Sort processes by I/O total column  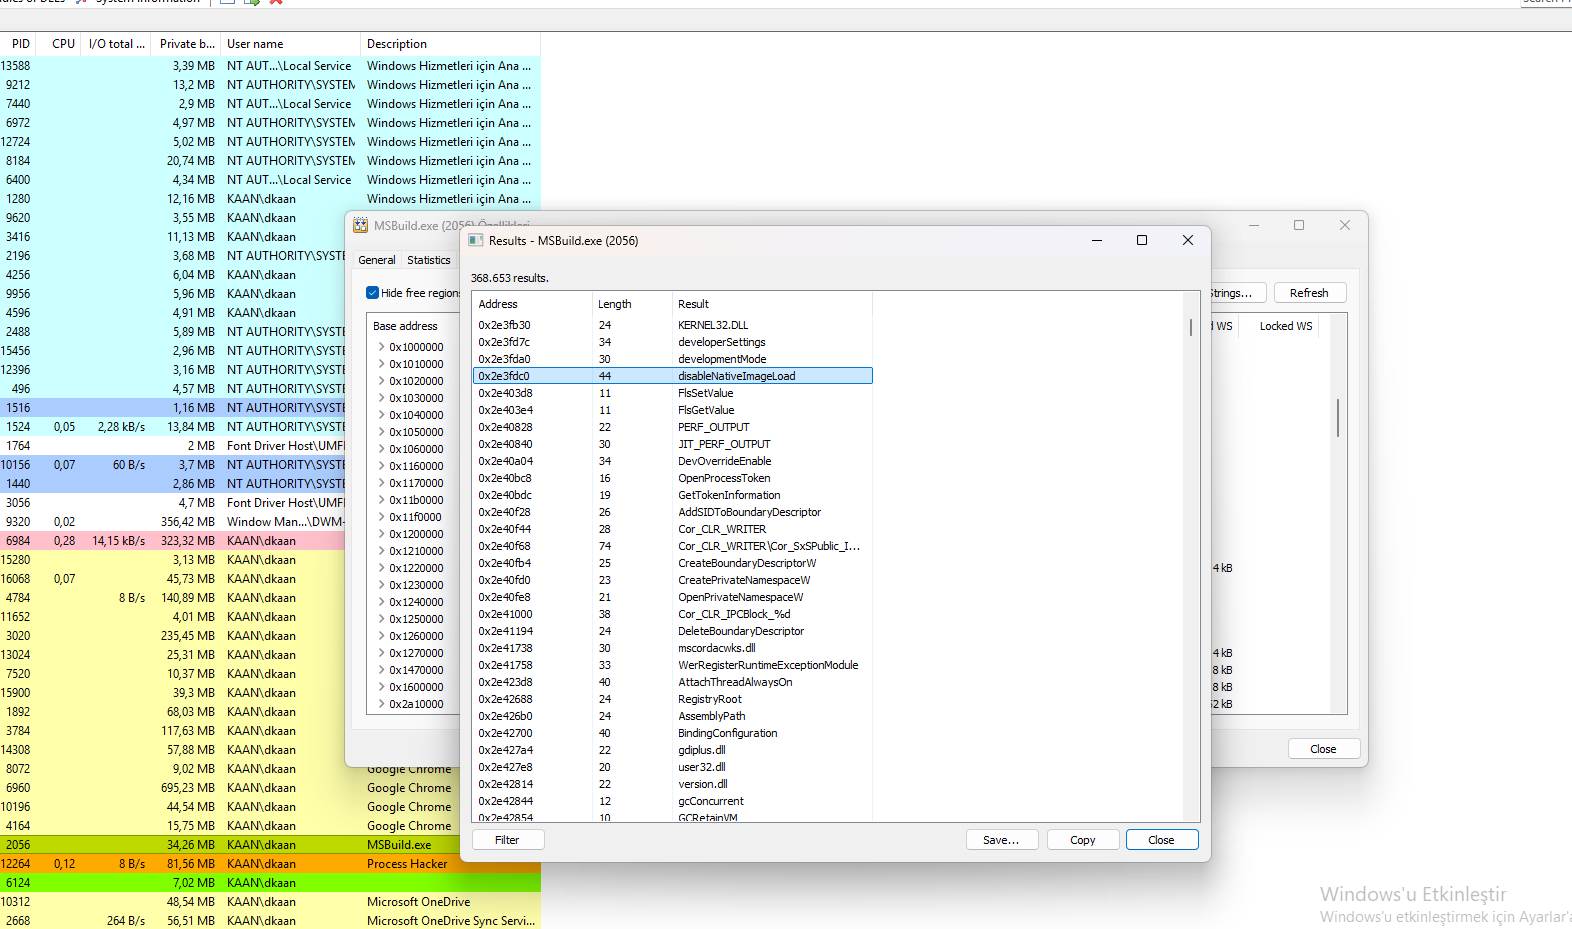117,44
